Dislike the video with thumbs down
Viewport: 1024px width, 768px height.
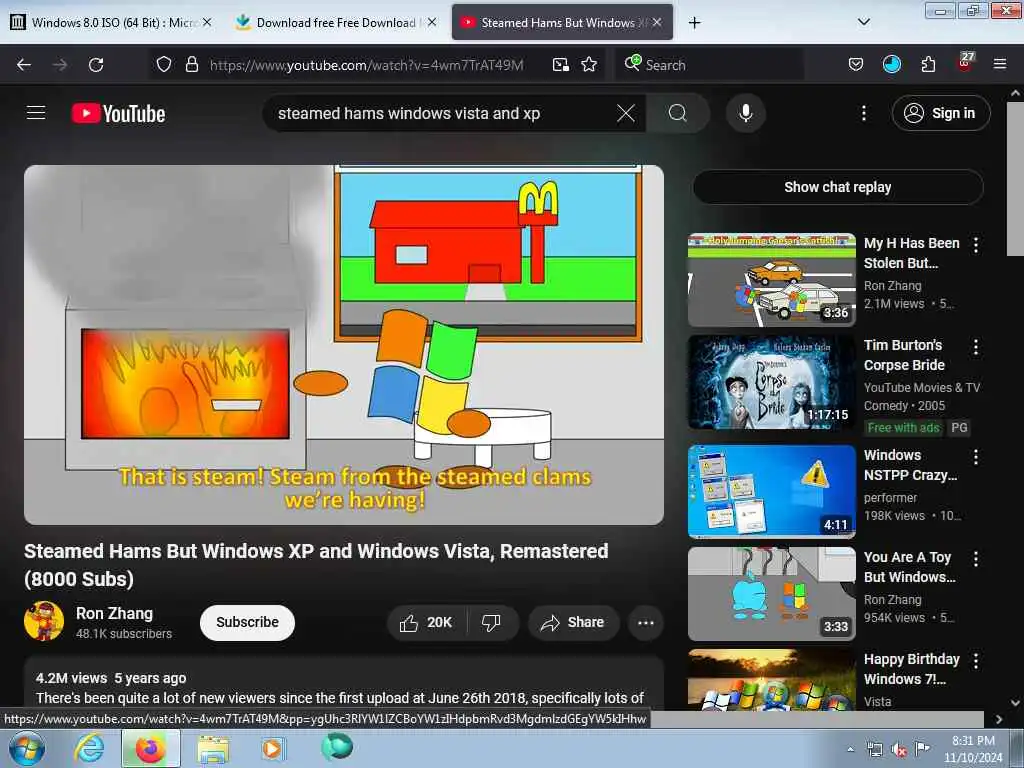coord(492,622)
